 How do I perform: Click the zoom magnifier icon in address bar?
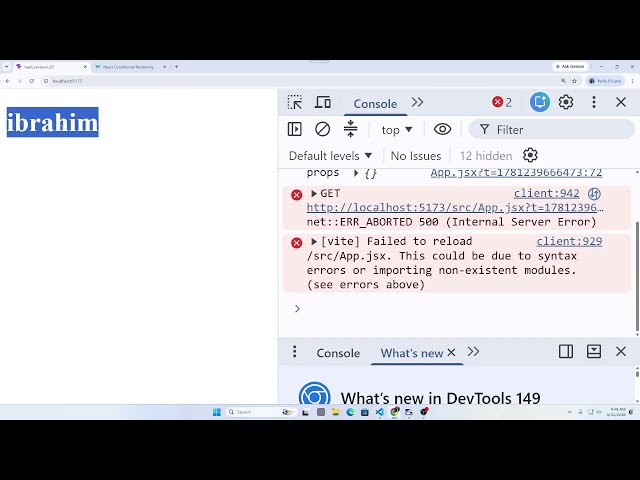563,81
